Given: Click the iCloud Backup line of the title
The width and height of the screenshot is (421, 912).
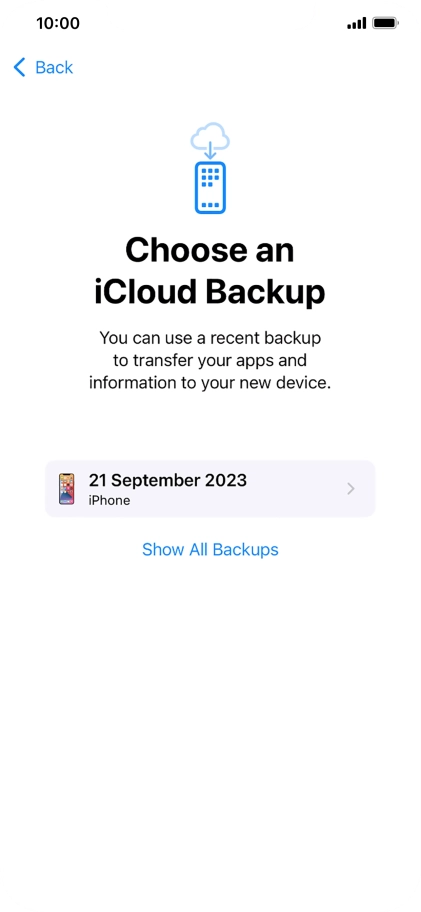Looking at the screenshot, I should tap(210, 293).
